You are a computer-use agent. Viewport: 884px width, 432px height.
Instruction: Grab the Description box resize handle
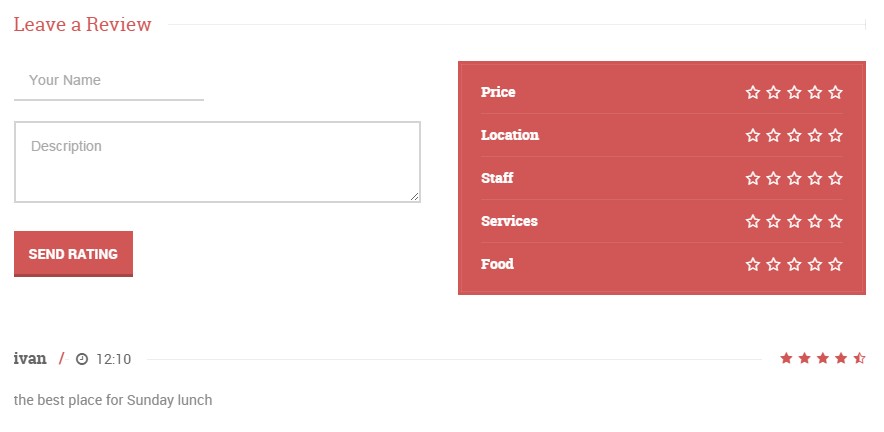tap(414, 196)
